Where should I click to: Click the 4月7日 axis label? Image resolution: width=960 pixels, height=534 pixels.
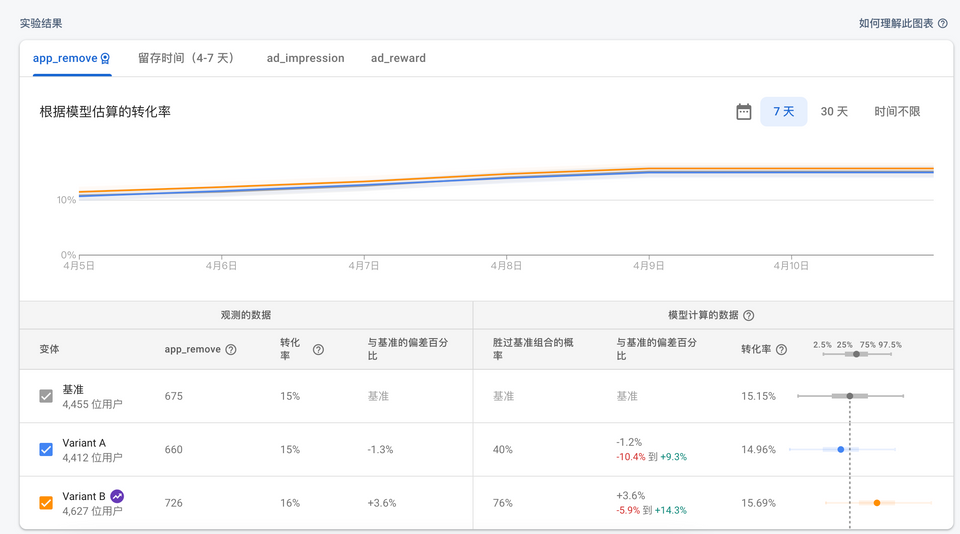coord(364,266)
